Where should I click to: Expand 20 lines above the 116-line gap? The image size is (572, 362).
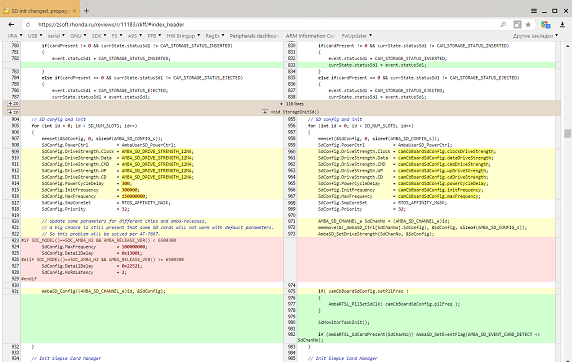pyautogui.click(x=13, y=104)
